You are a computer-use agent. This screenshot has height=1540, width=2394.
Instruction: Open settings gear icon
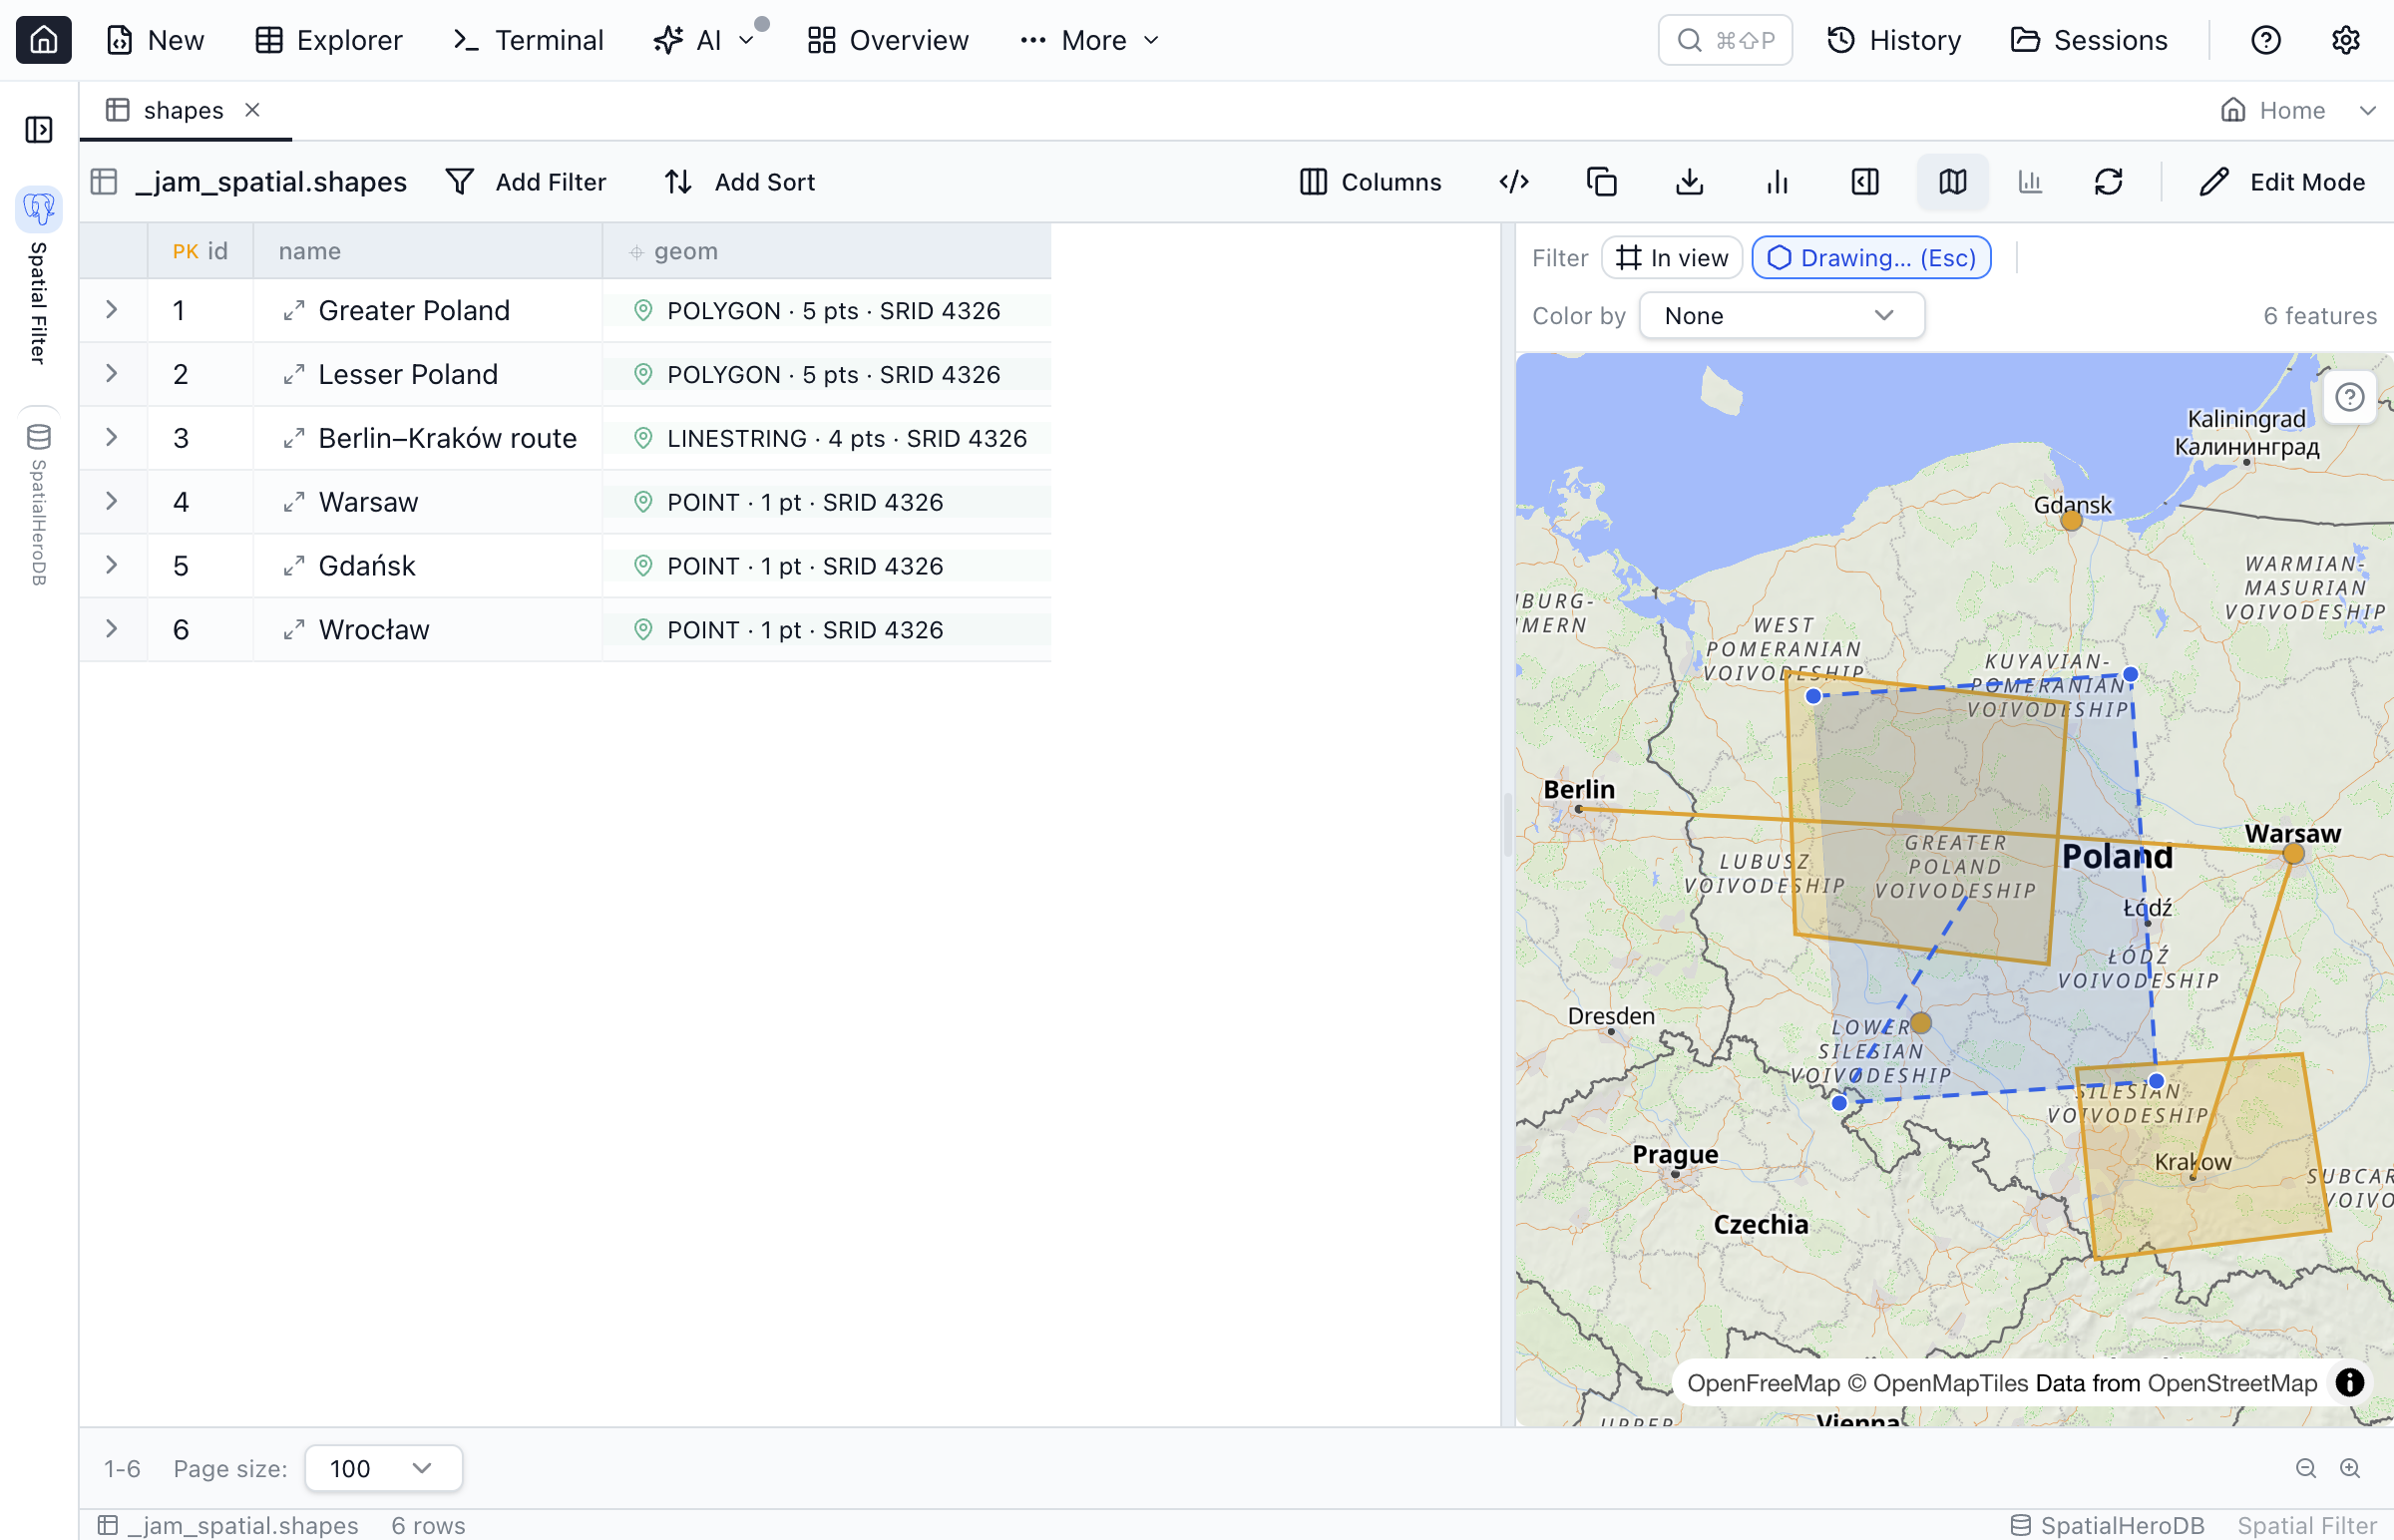click(x=2346, y=40)
